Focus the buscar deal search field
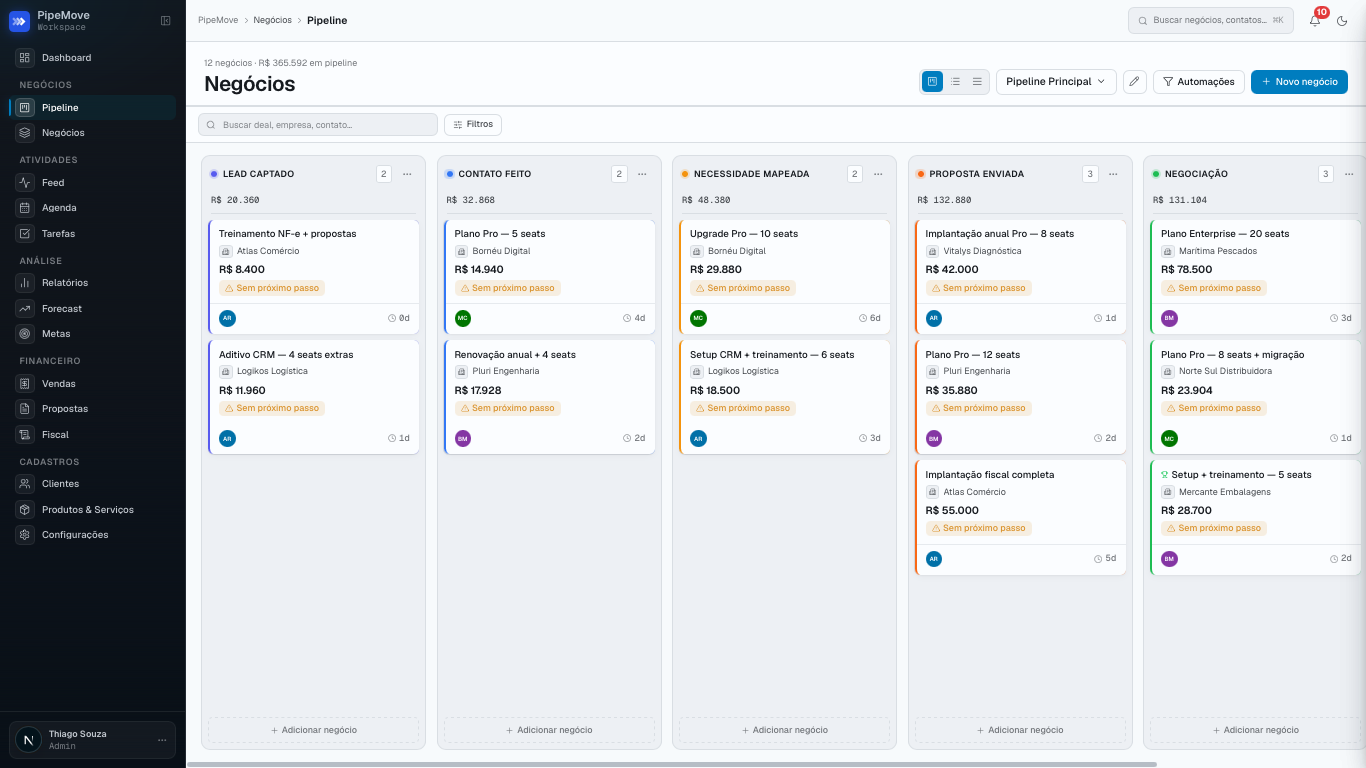Image resolution: width=1366 pixels, height=768 pixels. 318,125
